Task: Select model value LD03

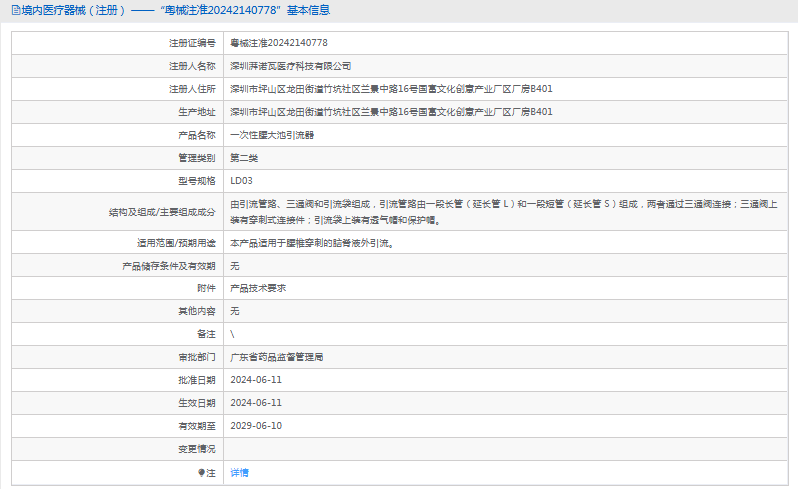Action: 241,181
